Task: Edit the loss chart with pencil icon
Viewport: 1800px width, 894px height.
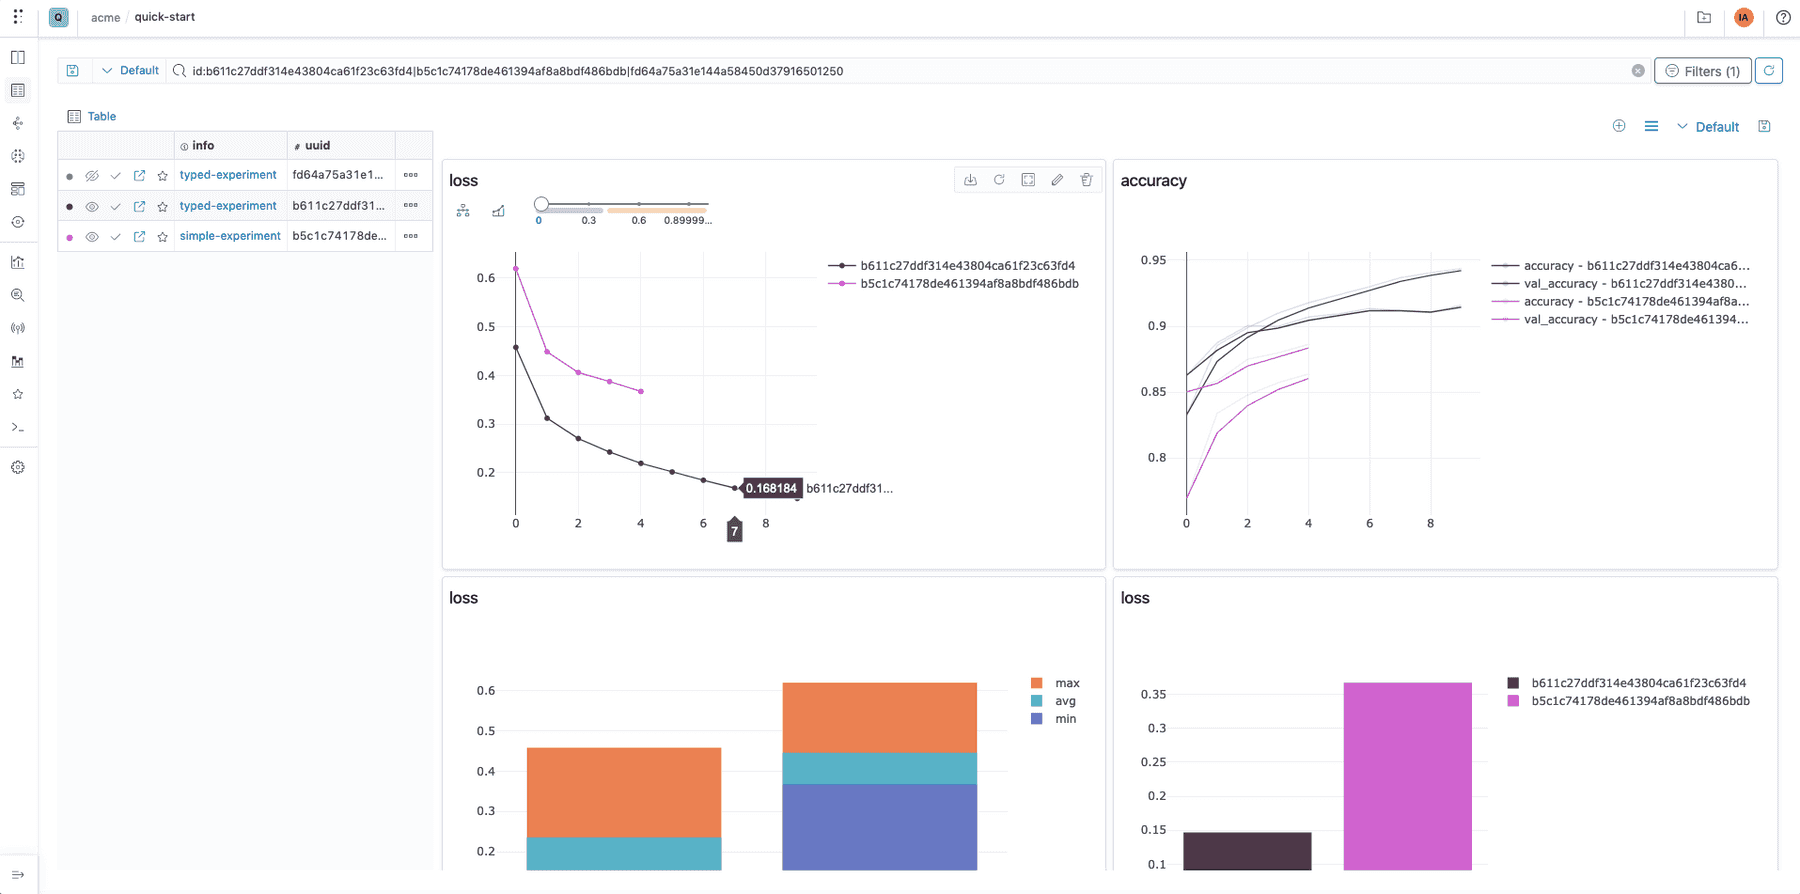Action: point(1057,180)
